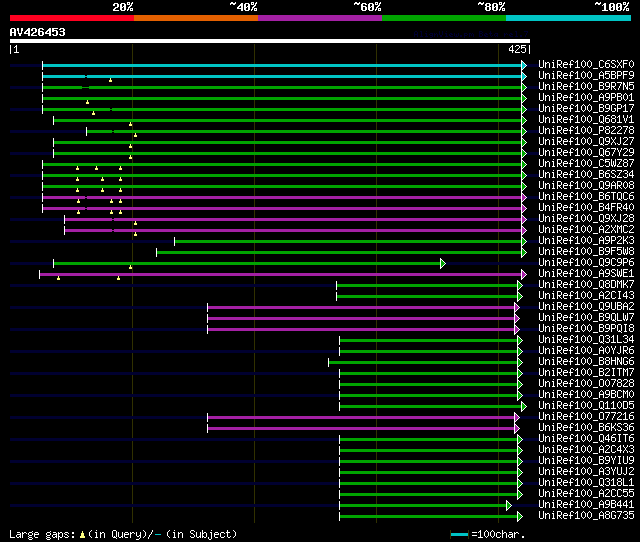Click the UniRef100_A8G735 label
This screenshot has width=640, height=542.
586,516
